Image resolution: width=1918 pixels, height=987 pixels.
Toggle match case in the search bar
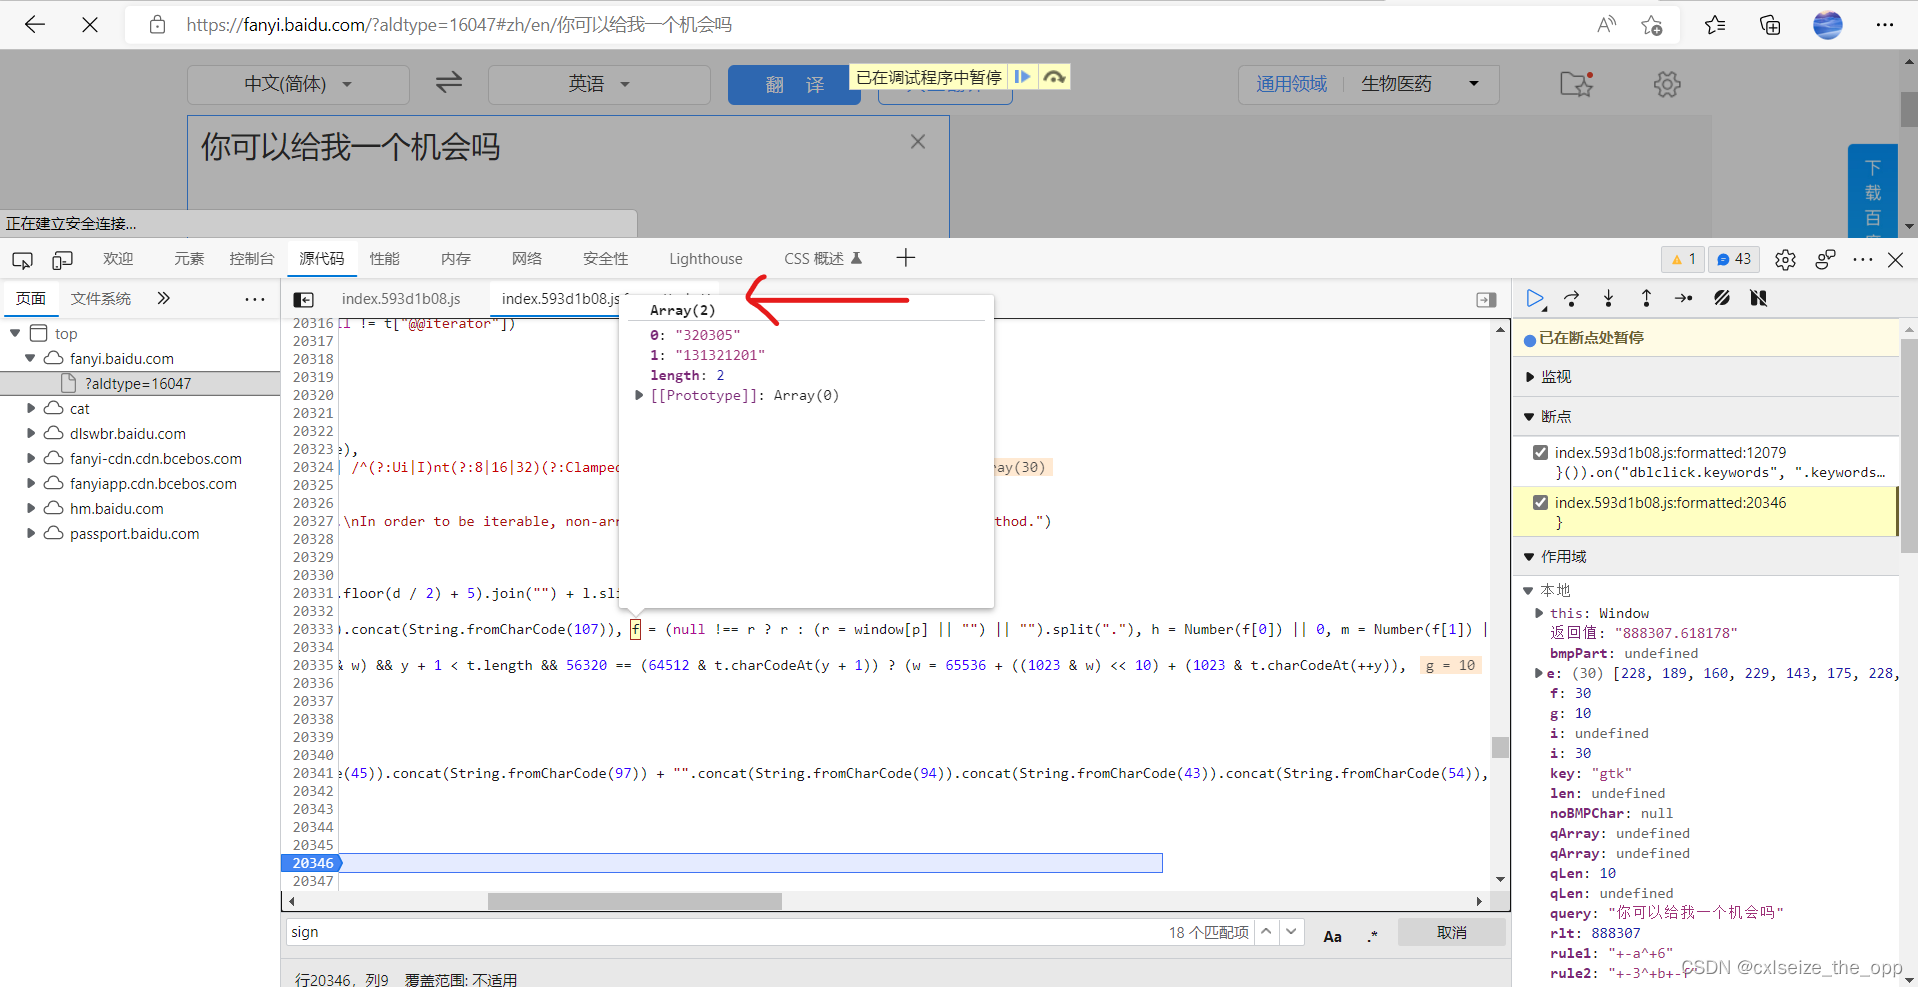pos(1332,933)
